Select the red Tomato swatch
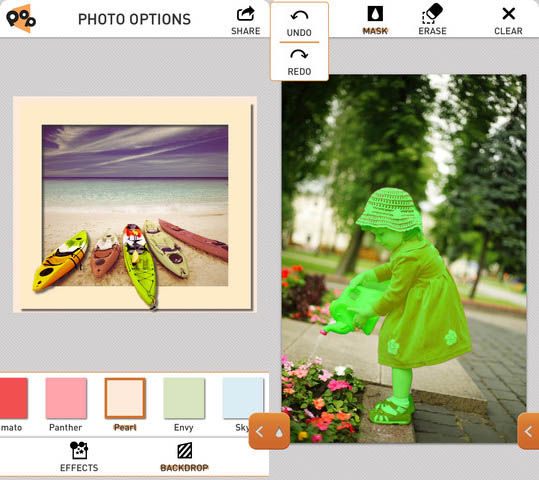Image resolution: width=539 pixels, height=480 pixels. pyautogui.click(x=13, y=398)
